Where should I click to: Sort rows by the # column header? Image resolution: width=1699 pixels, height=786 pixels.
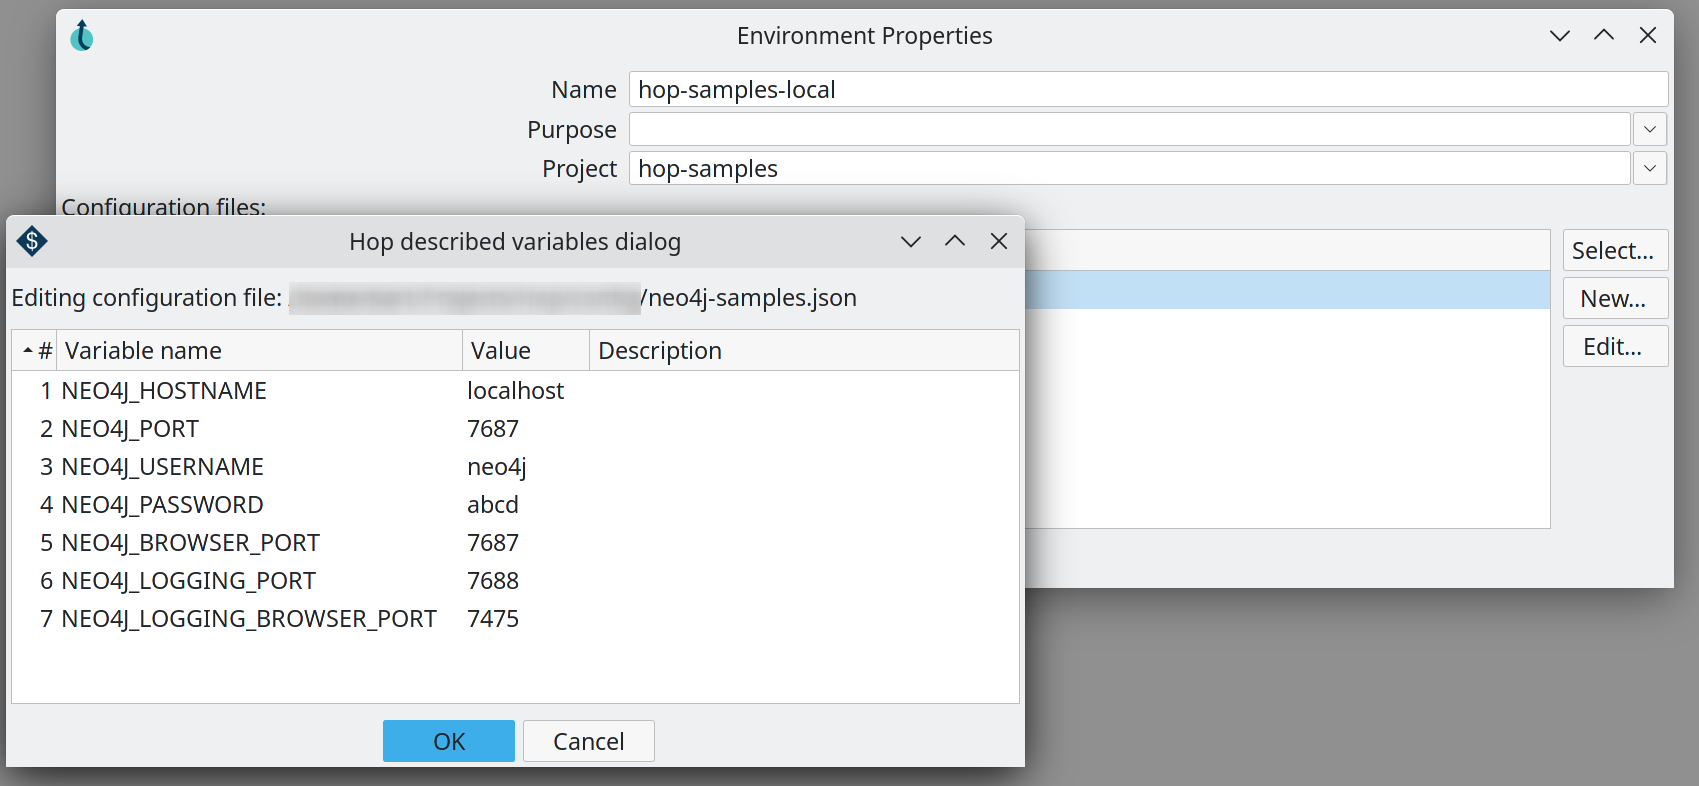pos(37,351)
